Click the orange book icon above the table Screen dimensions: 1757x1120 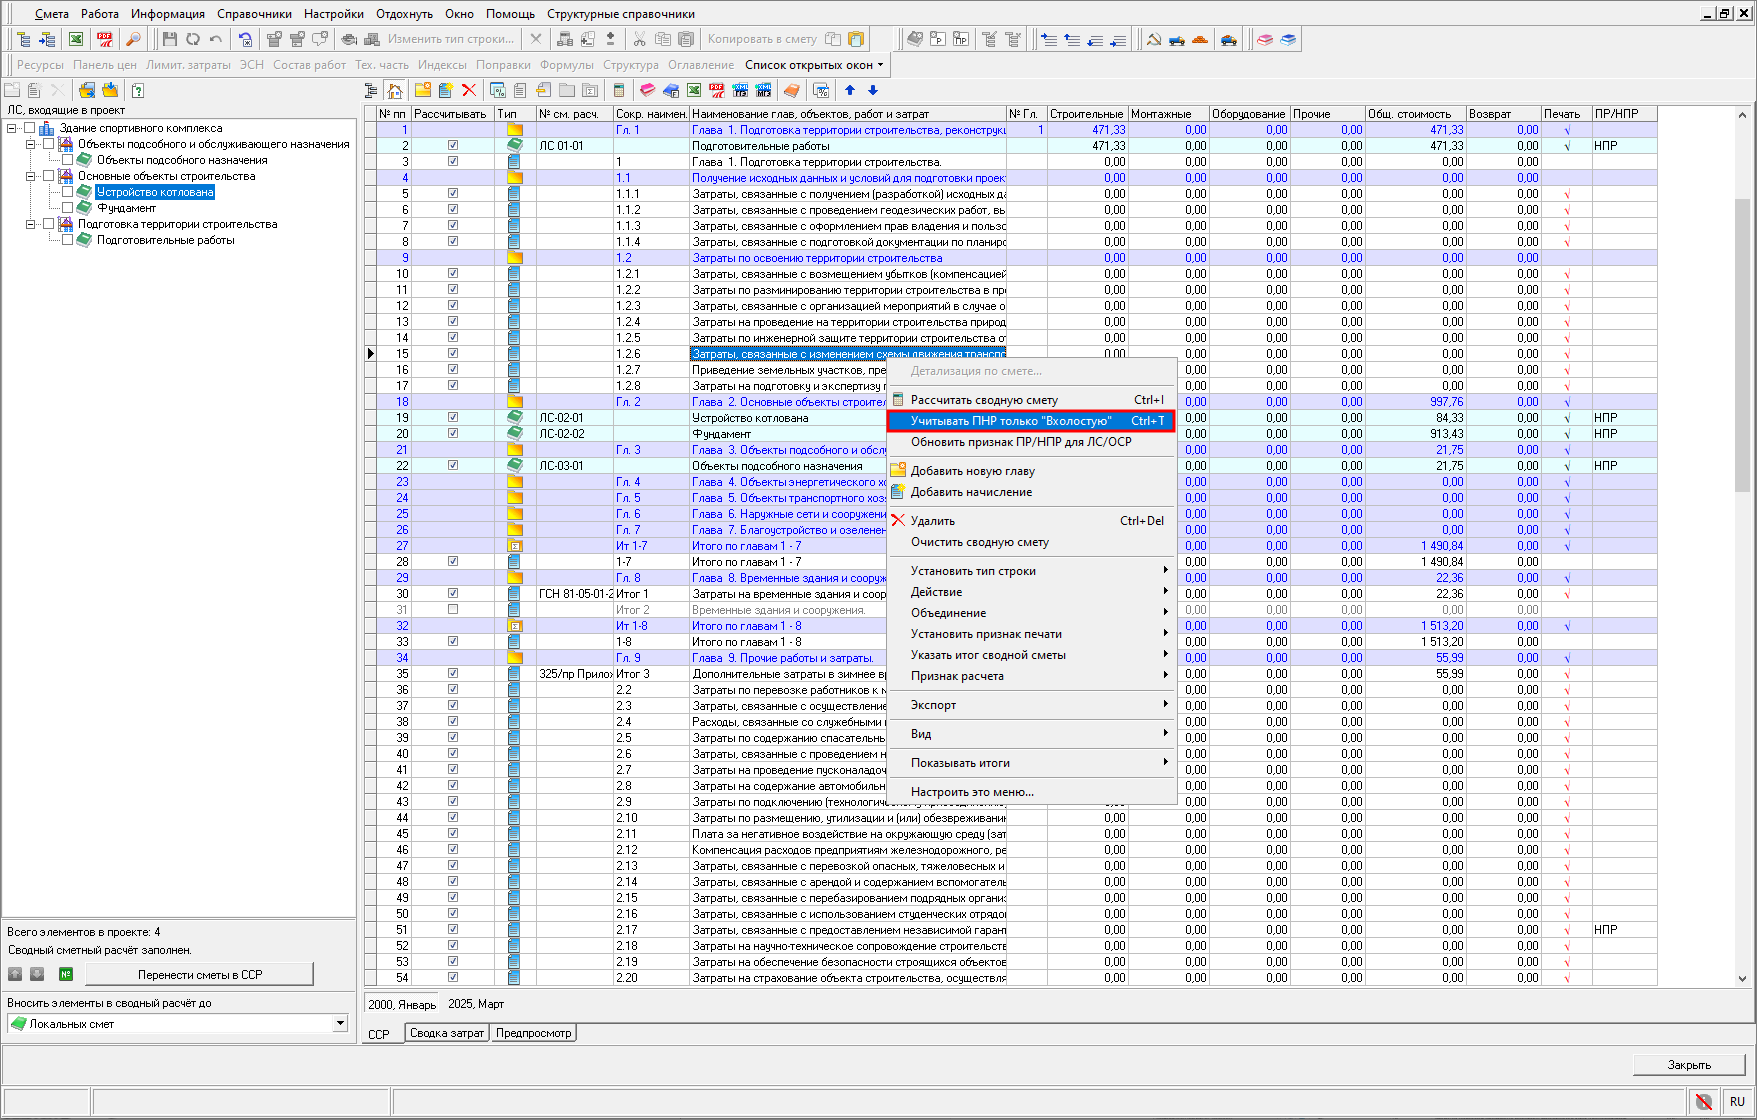(791, 90)
